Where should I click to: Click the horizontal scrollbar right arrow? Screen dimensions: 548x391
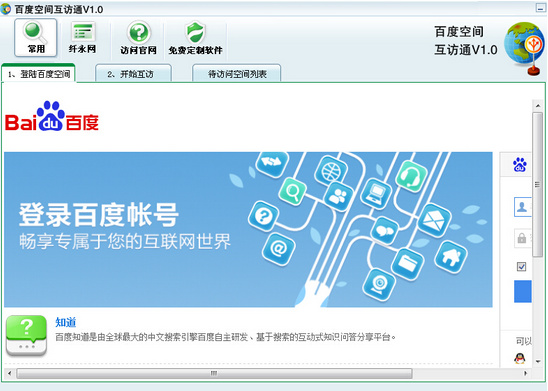(x=525, y=373)
